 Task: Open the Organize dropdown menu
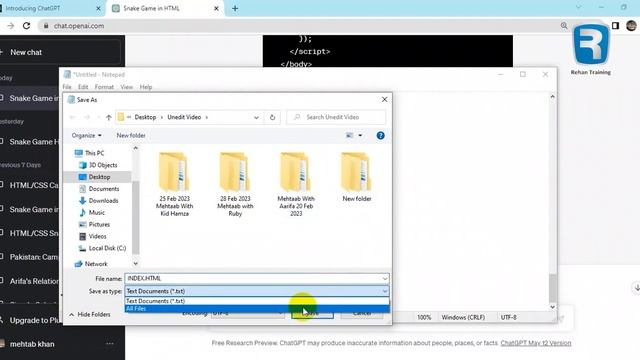87,136
